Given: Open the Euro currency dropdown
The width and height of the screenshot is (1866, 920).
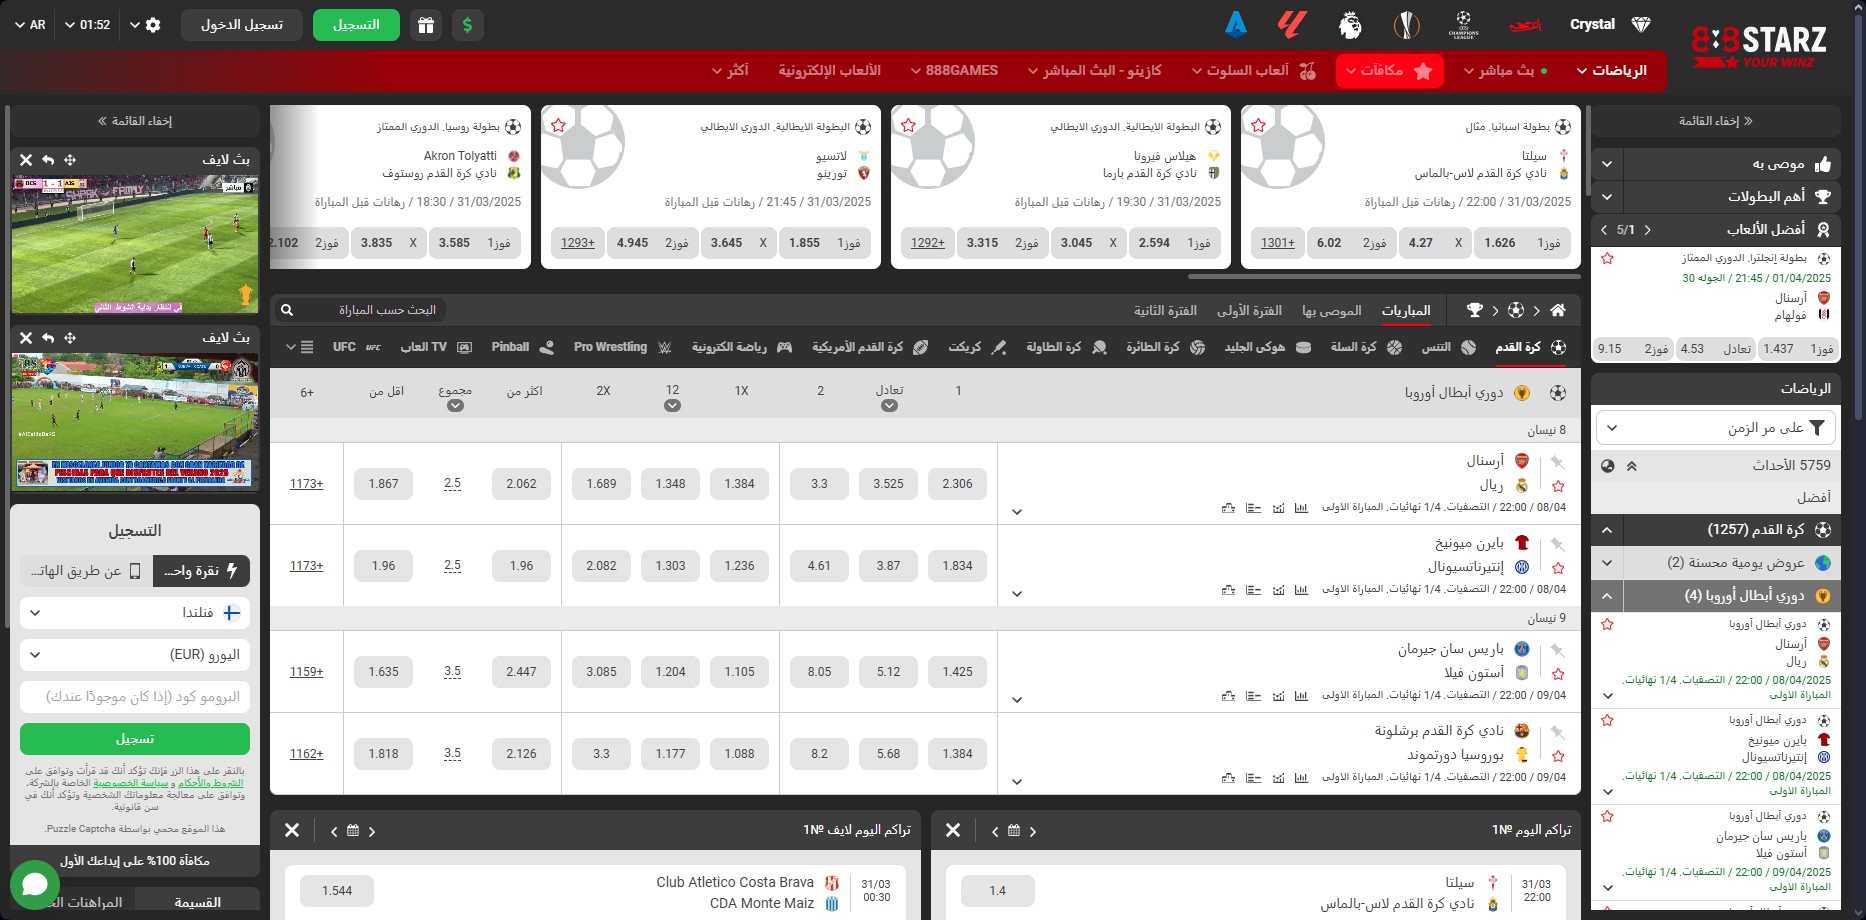Looking at the screenshot, I should coord(135,655).
